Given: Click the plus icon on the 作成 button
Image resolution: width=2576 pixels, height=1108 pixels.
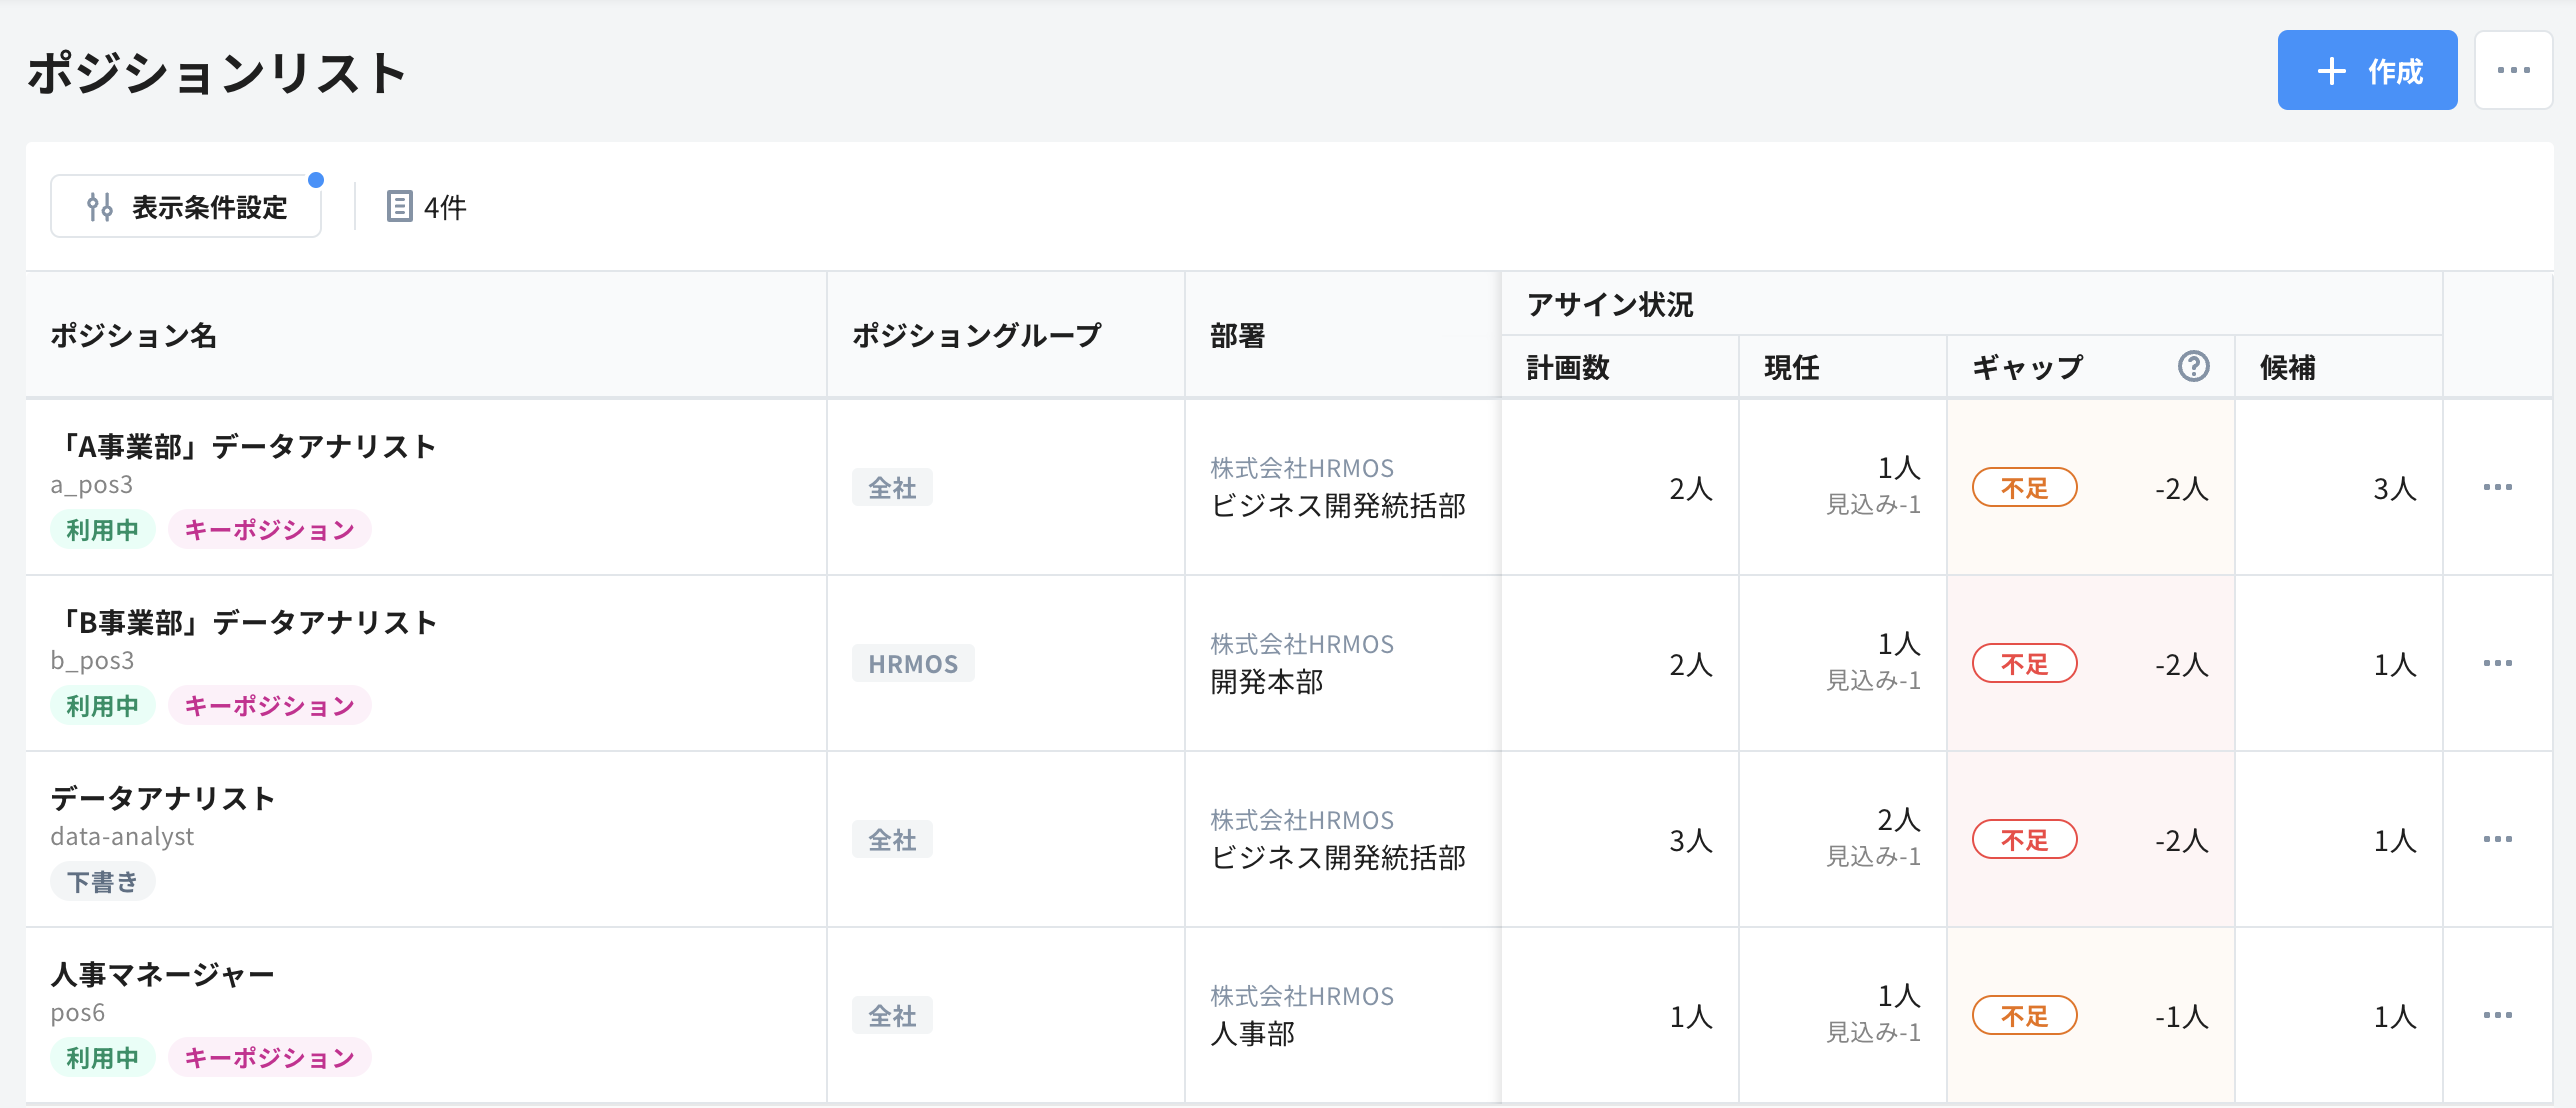Looking at the screenshot, I should point(2333,70).
